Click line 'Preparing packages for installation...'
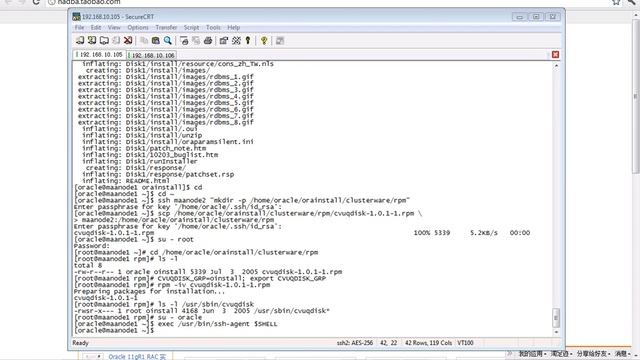640x360 pixels. click(150, 291)
